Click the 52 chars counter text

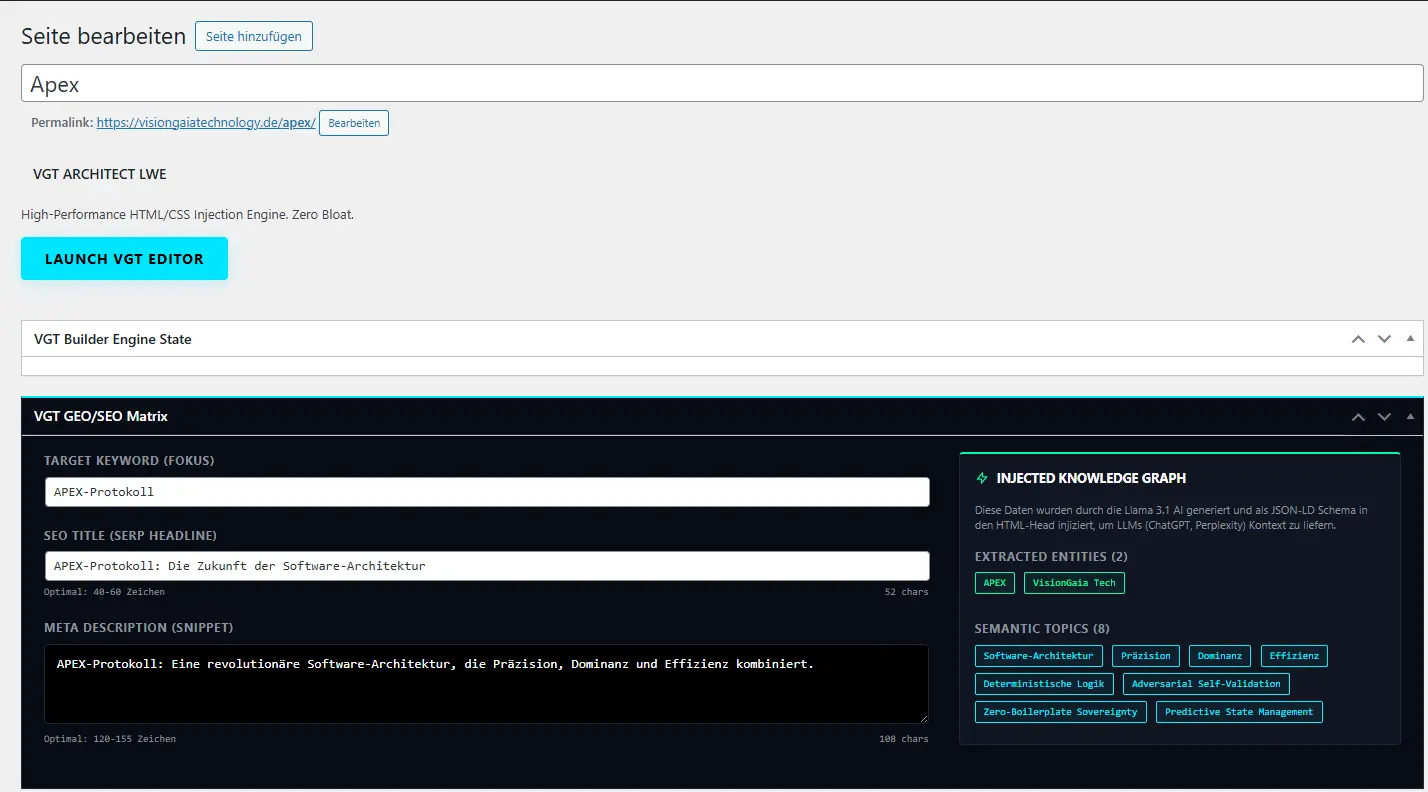point(906,592)
